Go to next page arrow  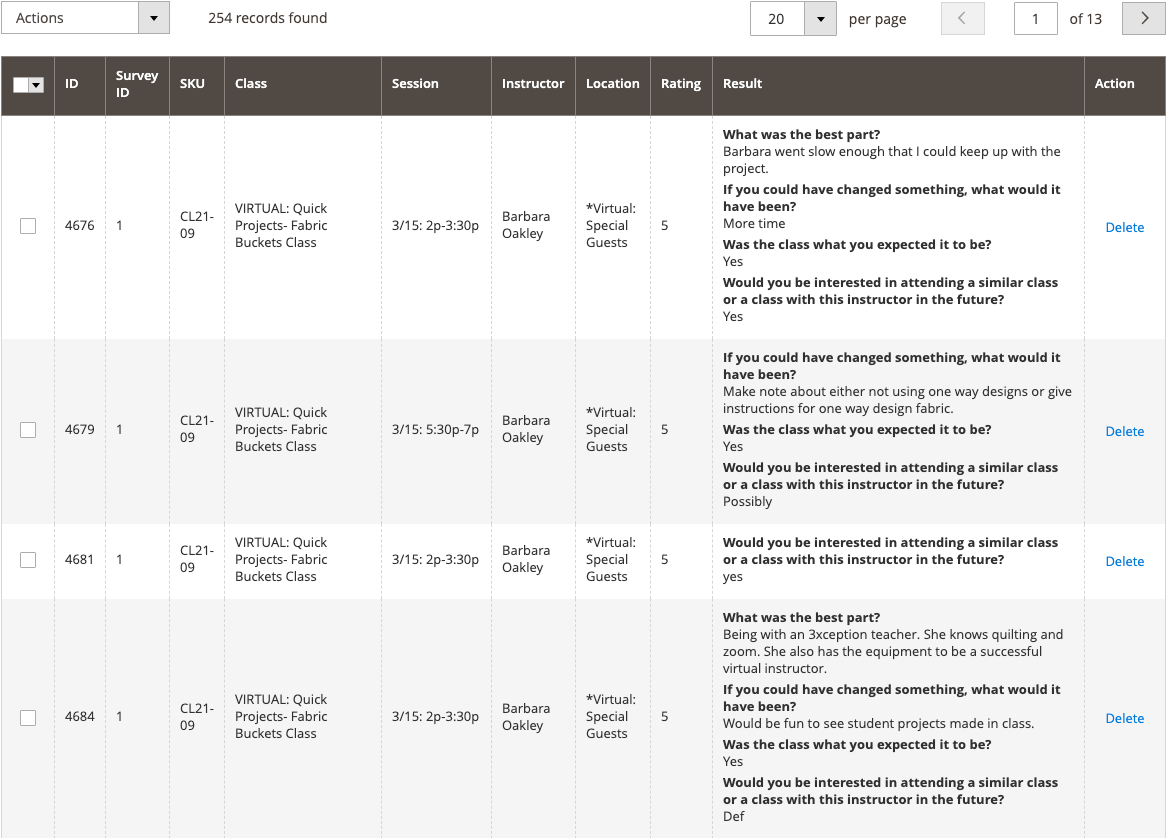(1144, 19)
